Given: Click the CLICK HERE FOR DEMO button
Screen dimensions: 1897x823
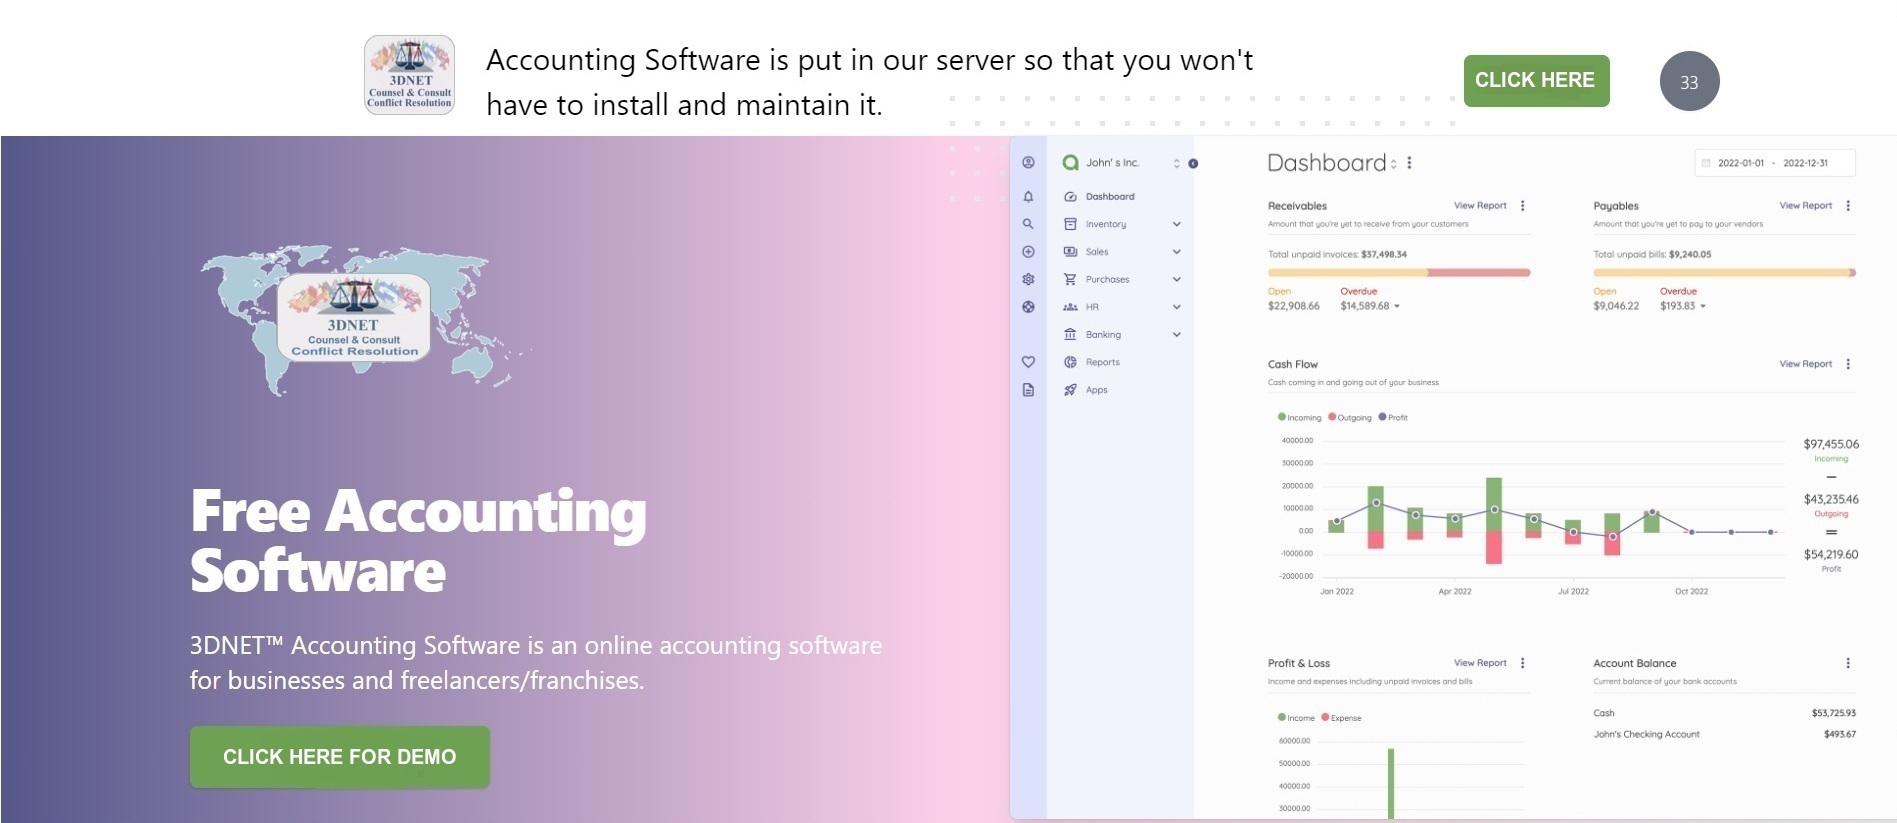Looking at the screenshot, I should coord(339,757).
